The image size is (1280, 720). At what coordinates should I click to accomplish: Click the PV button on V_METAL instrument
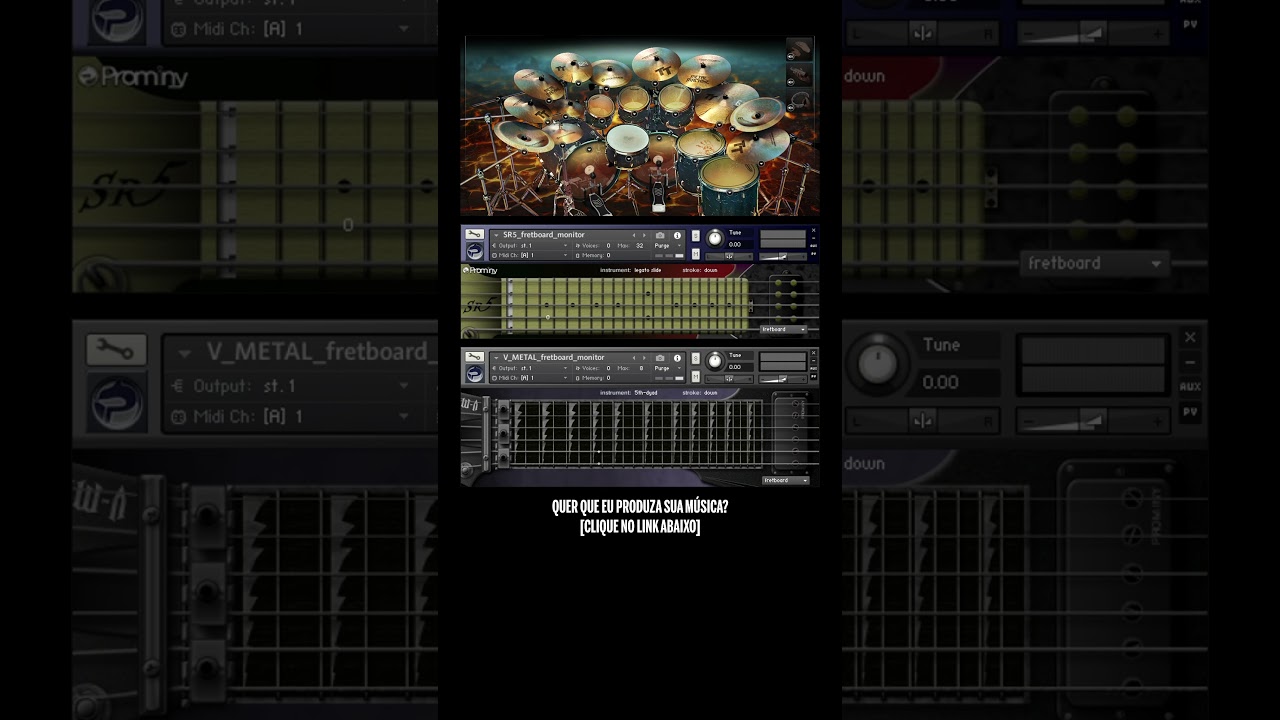(813, 377)
